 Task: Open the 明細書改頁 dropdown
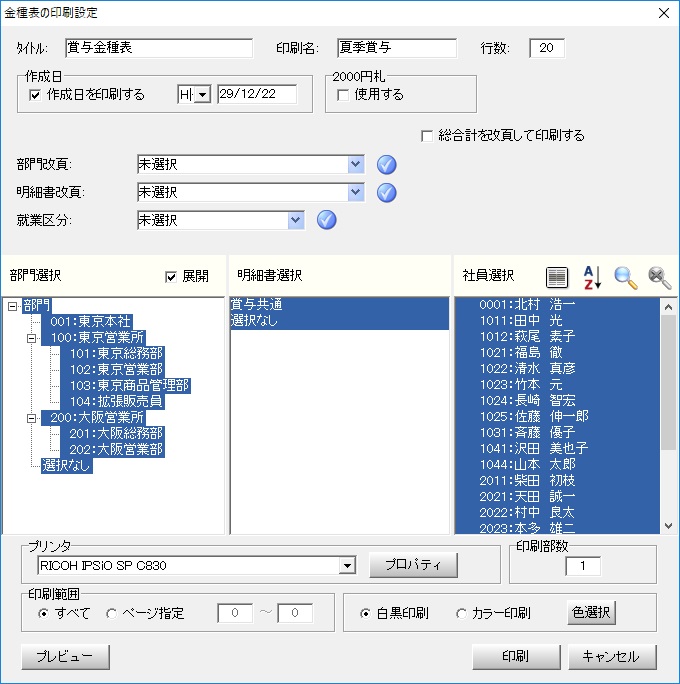356,192
